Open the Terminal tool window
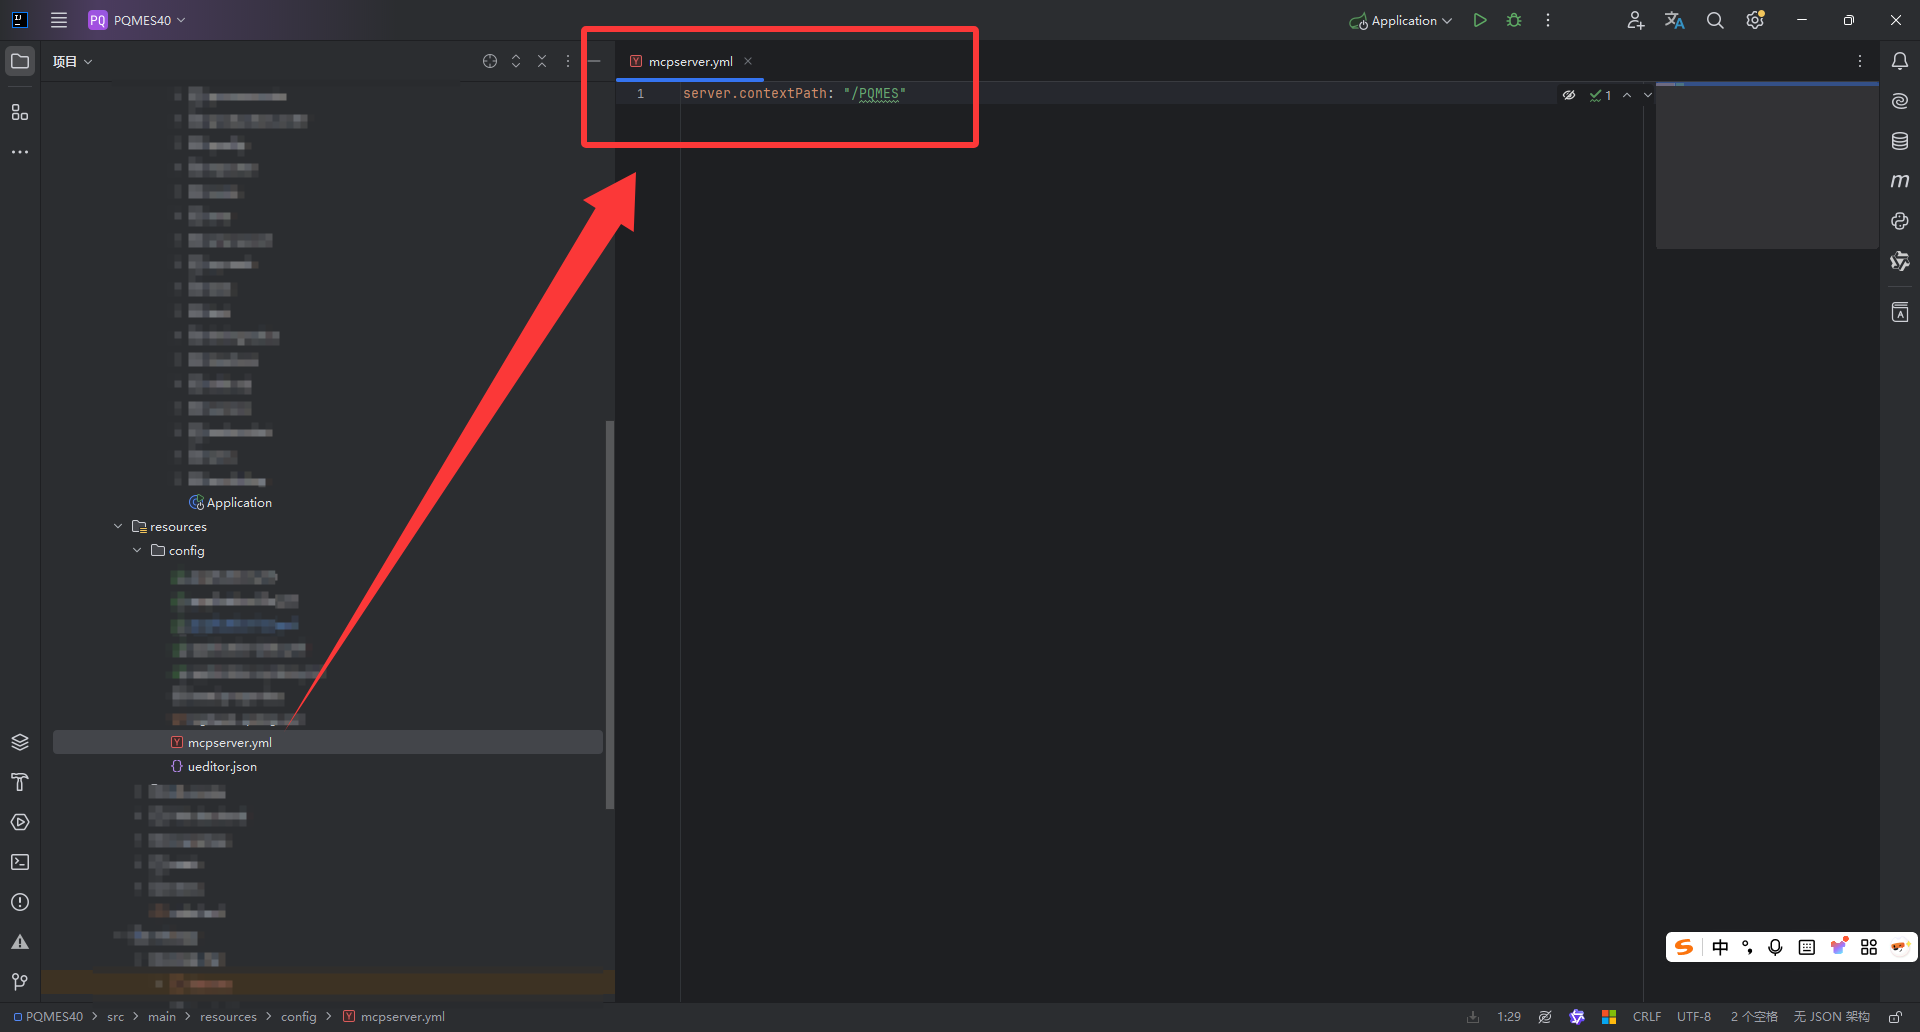The image size is (1920, 1032). coord(20,861)
